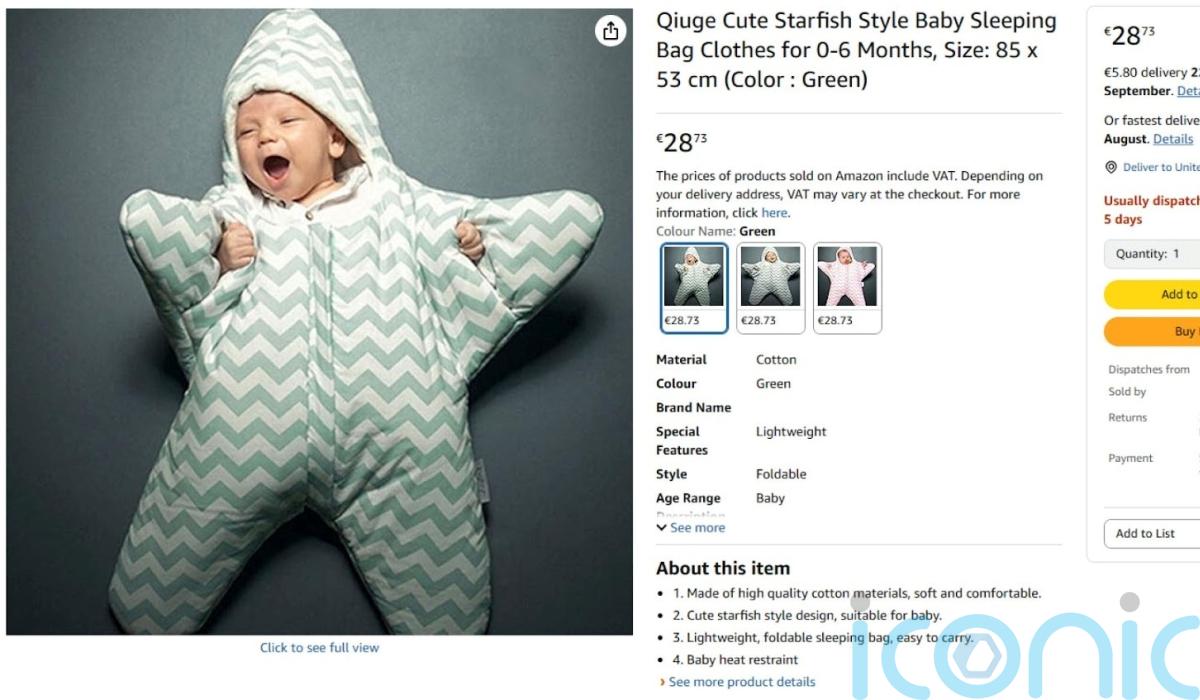The width and height of the screenshot is (1200, 700).
Task: Open the main starfish sleeping bag image
Action: [x=319, y=322]
